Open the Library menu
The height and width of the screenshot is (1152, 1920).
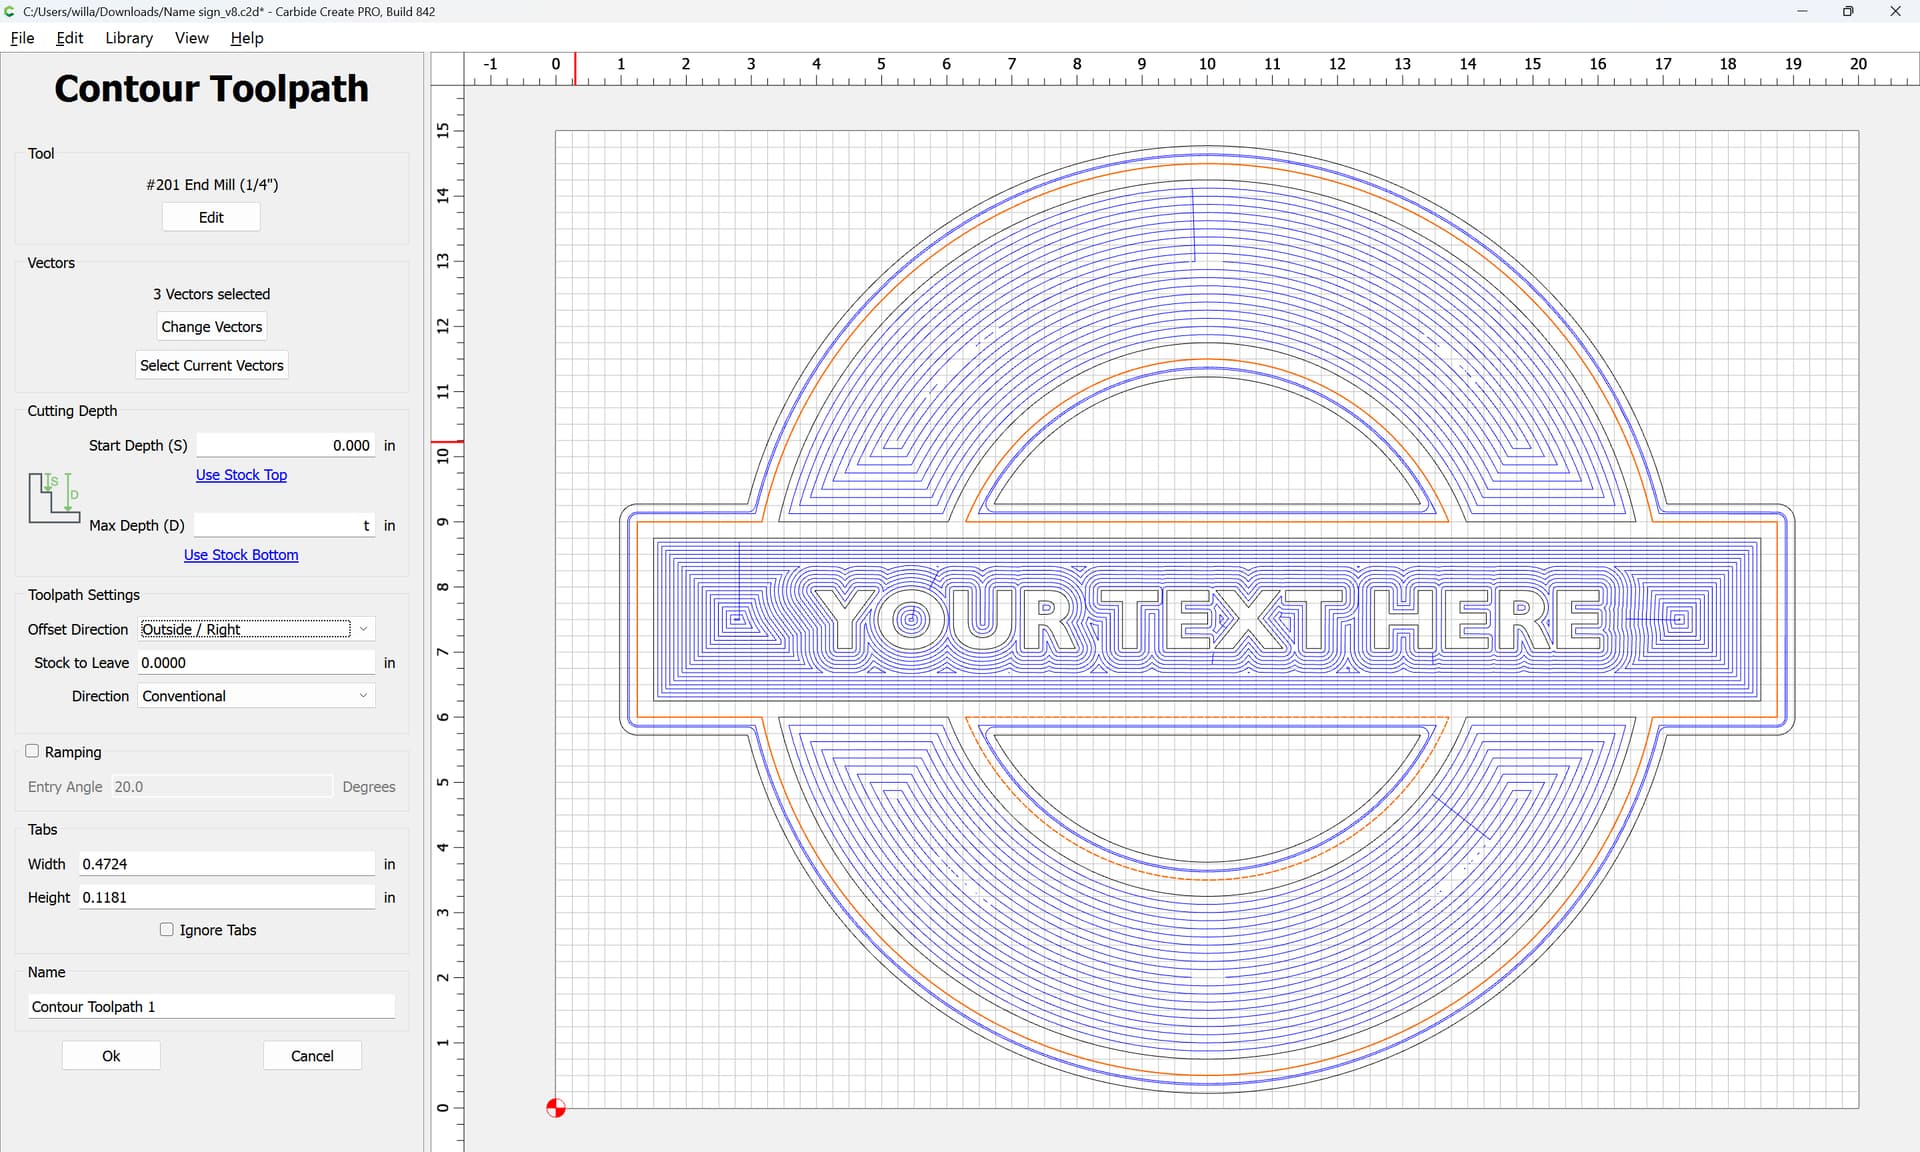pyautogui.click(x=129, y=38)
